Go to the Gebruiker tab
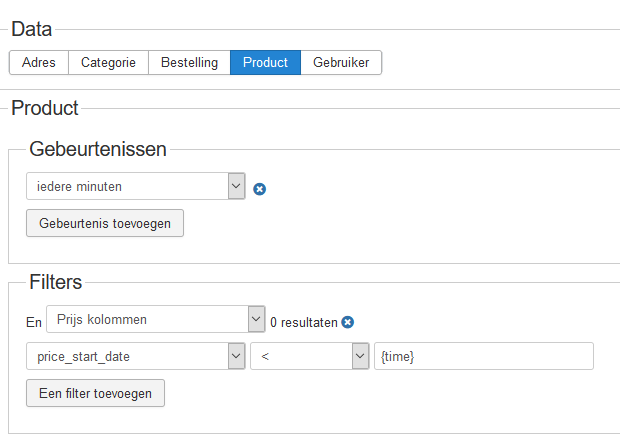620x440 pixels. [x=341, y=62]
